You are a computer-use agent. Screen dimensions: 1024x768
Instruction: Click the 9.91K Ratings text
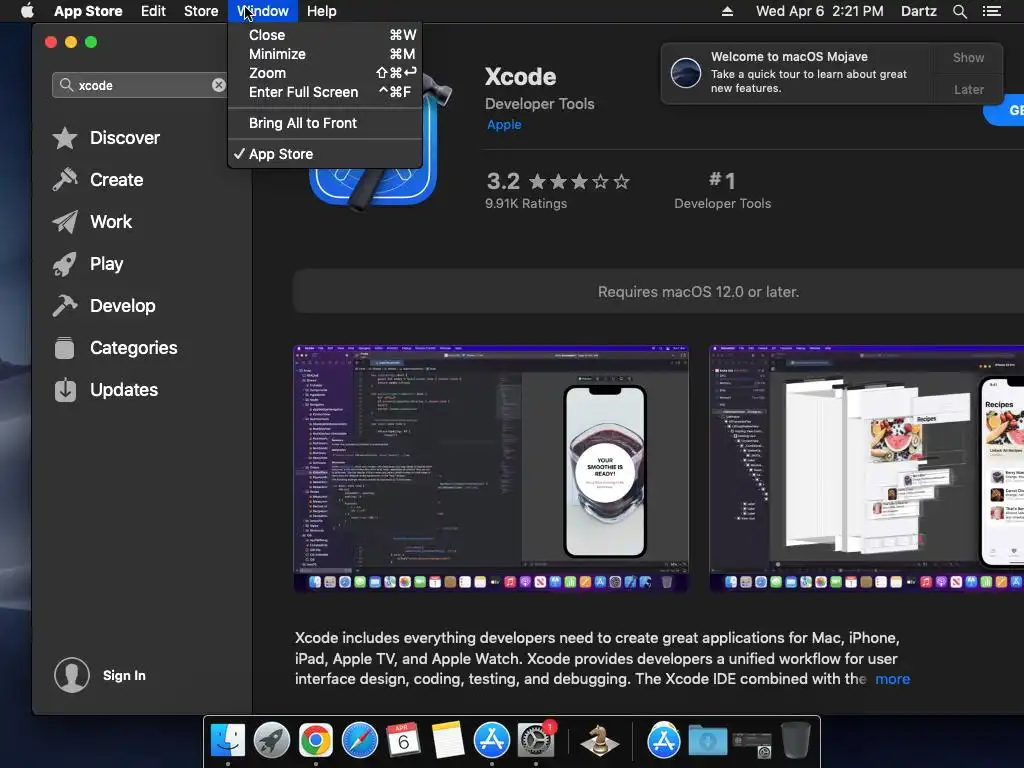[x=526, y=204]
